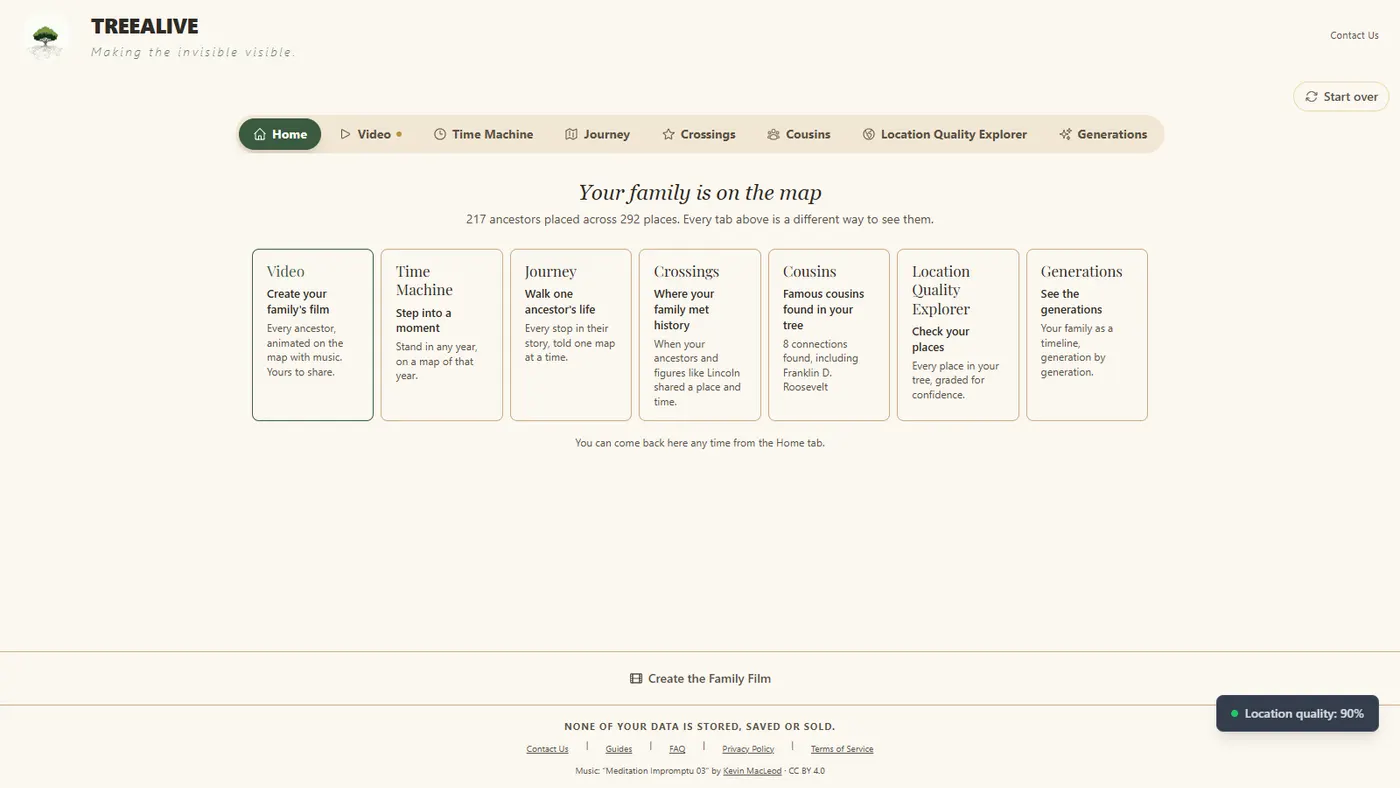Open the Location Quality Explorer tab
Image resolution: width=1400 pixels, height=788 pixels.
pyautogui.click(x=944, y=134)
